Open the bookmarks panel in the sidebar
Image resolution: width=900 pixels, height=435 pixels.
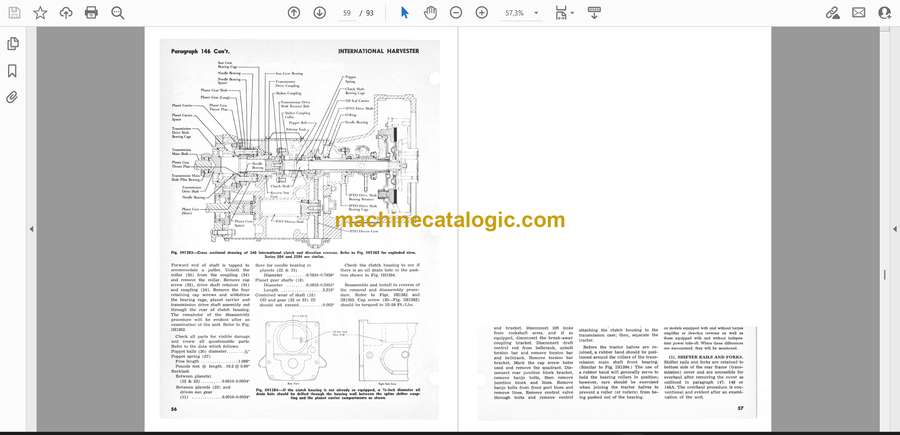pyautogui.click(x=12, y=71)
